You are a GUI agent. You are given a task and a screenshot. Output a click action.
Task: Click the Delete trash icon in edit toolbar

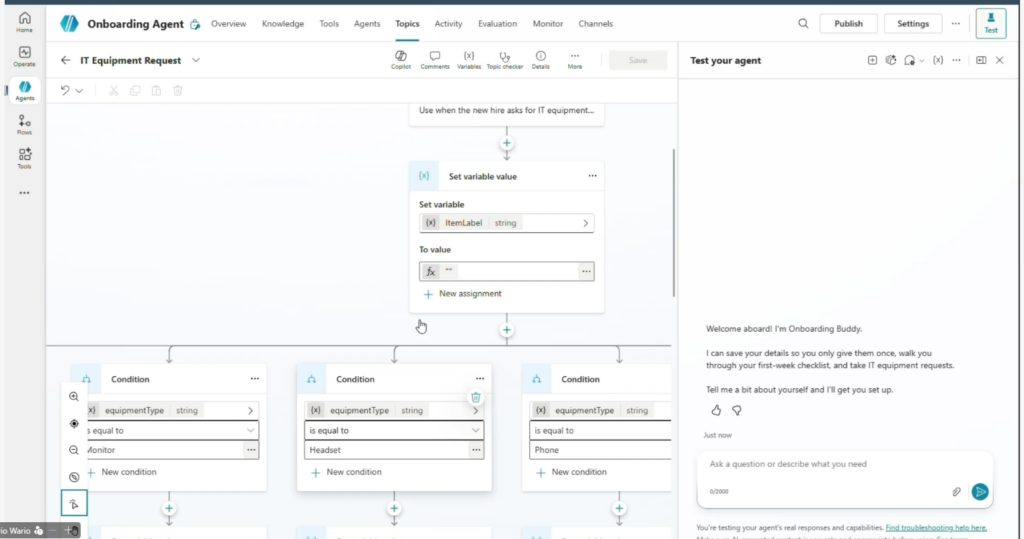(178, 90)
